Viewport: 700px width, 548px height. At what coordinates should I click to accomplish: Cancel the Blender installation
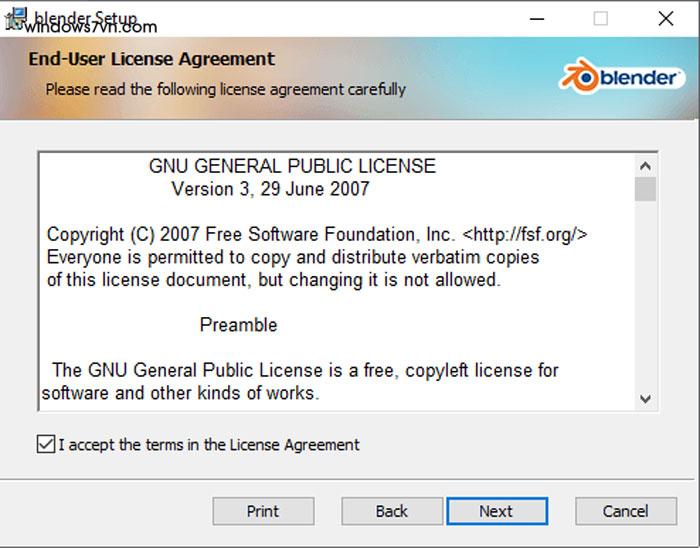625,511
